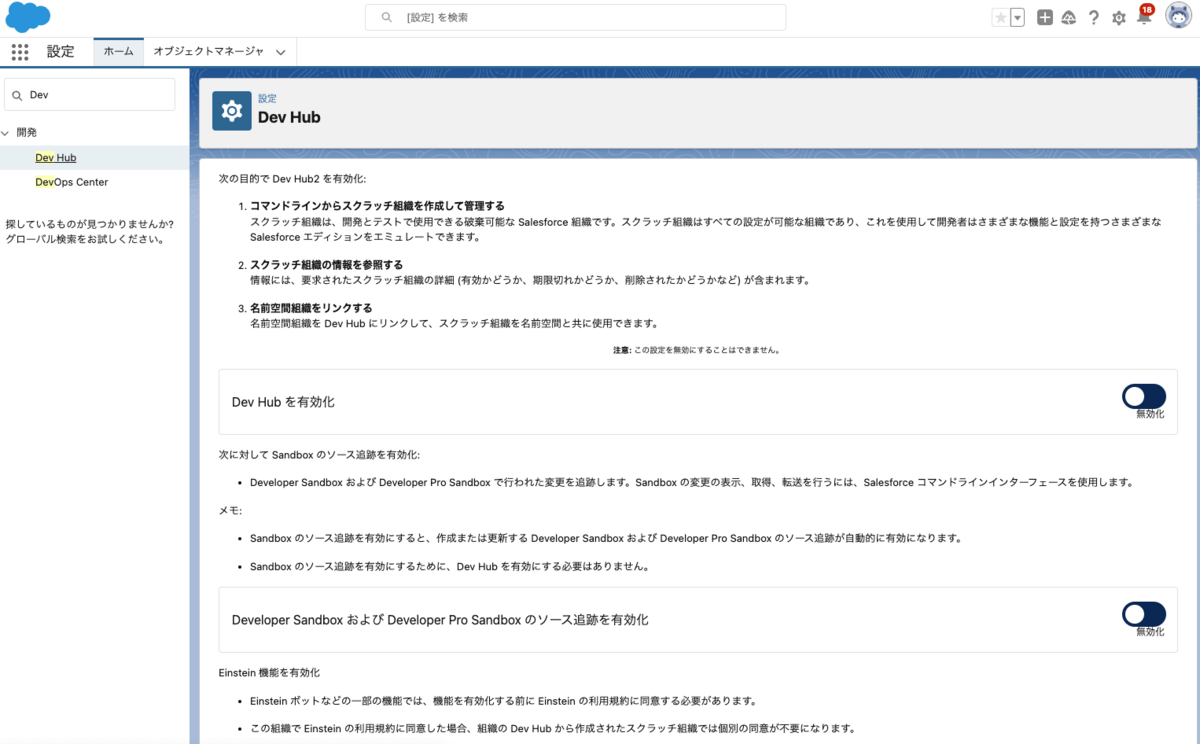
Task: Click the help question mark icon
Action: [1093, 17]
